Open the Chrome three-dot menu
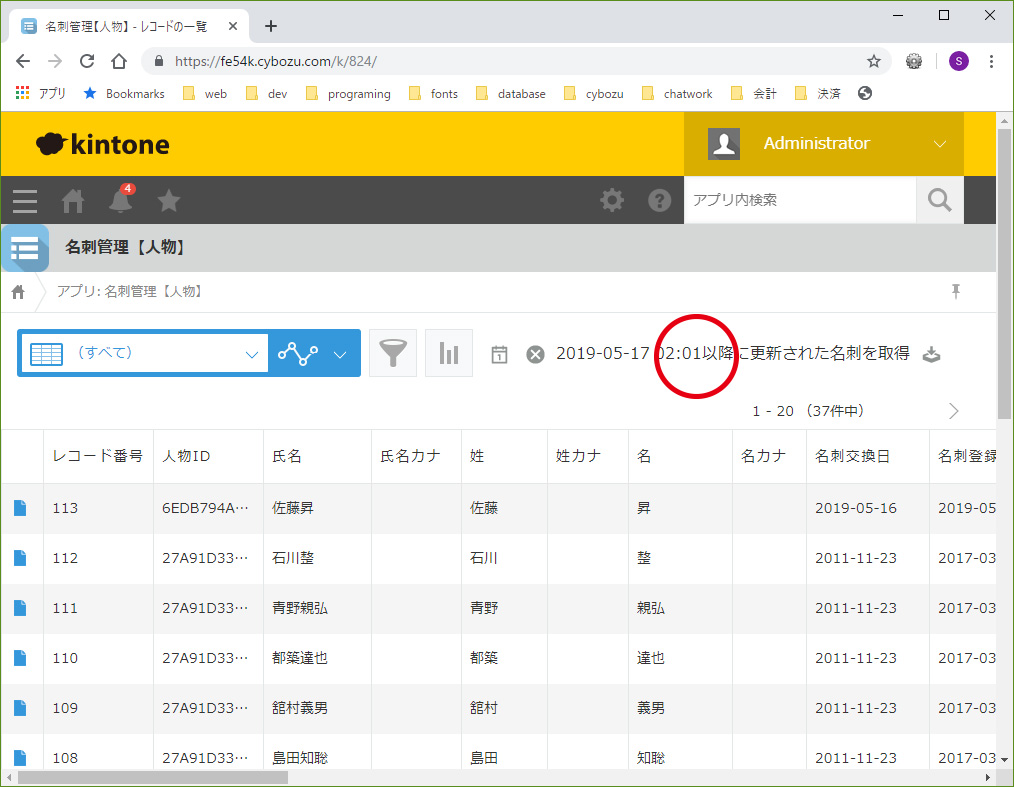This screenshot has width=1014, height=787. tap(991, 61)
